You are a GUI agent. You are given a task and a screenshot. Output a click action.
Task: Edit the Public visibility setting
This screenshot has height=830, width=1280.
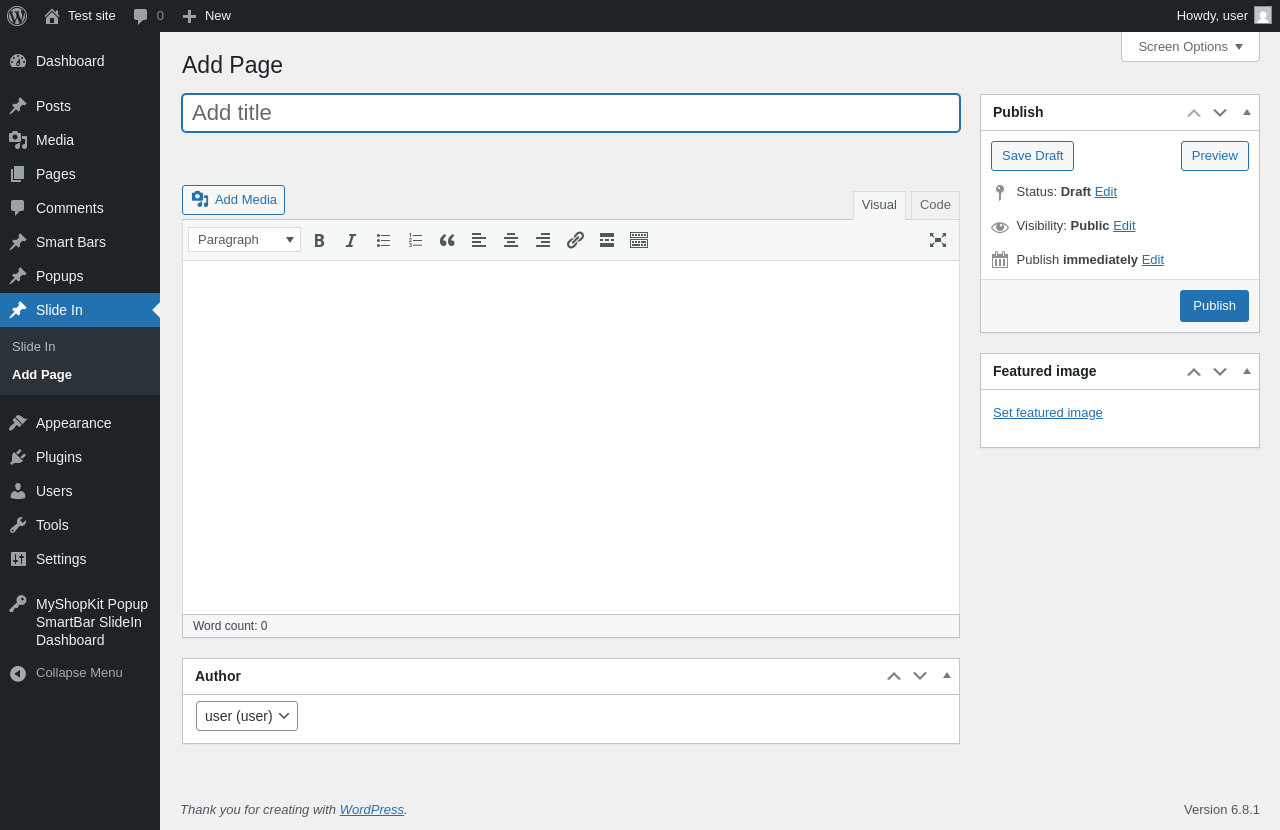(x=1124, y=226)
